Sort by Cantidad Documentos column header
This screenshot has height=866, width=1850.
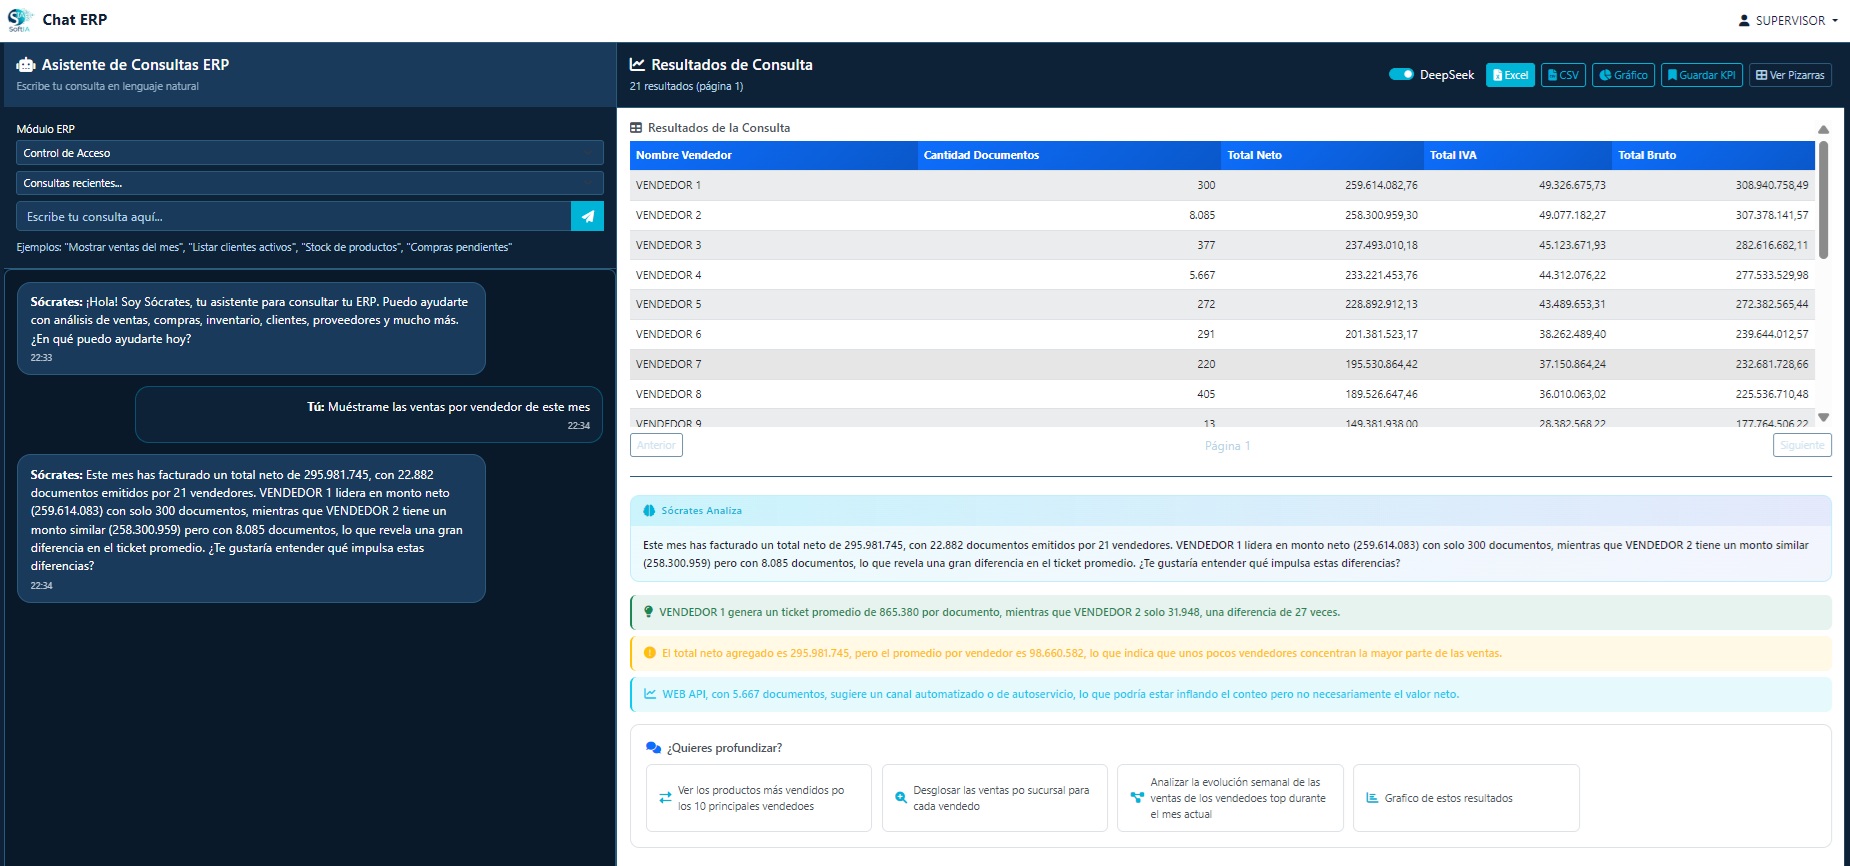click(1069, 155)
